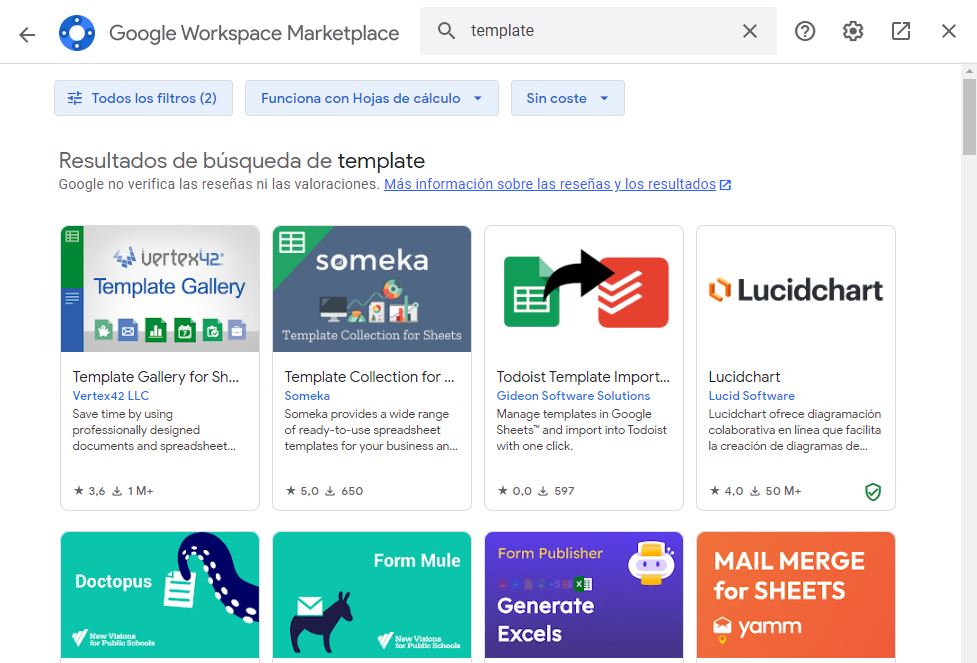The height and width of the screenshot is (663, 977).
Task: Click the 597 downloads count
Action: pos(556,491)
